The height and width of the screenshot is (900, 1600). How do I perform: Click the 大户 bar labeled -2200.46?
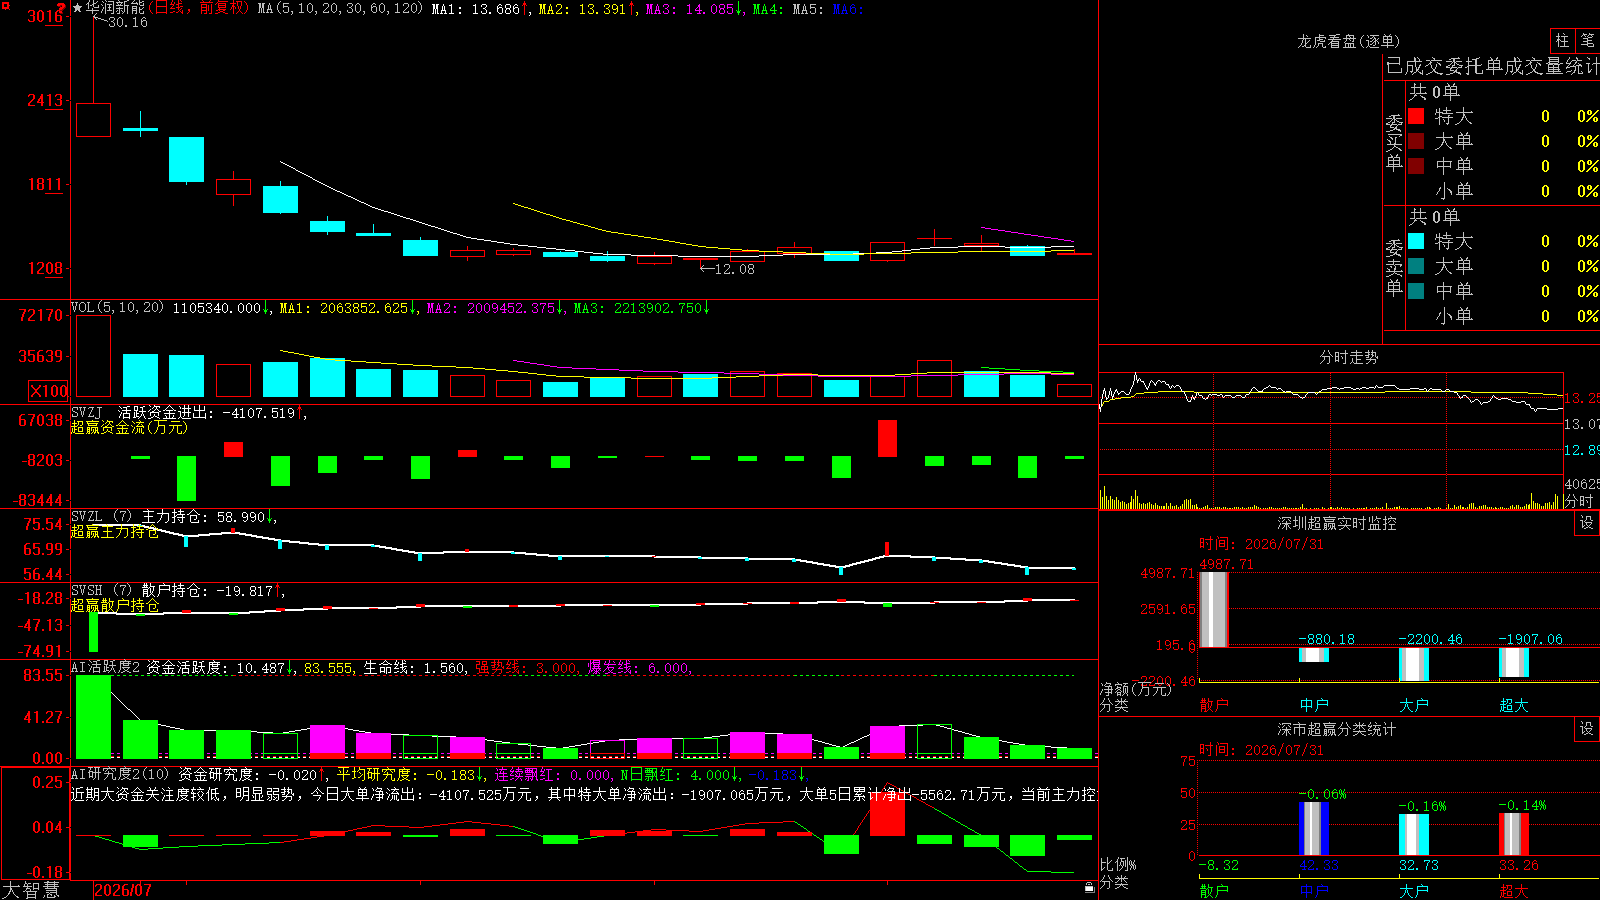click(1413, 664)
